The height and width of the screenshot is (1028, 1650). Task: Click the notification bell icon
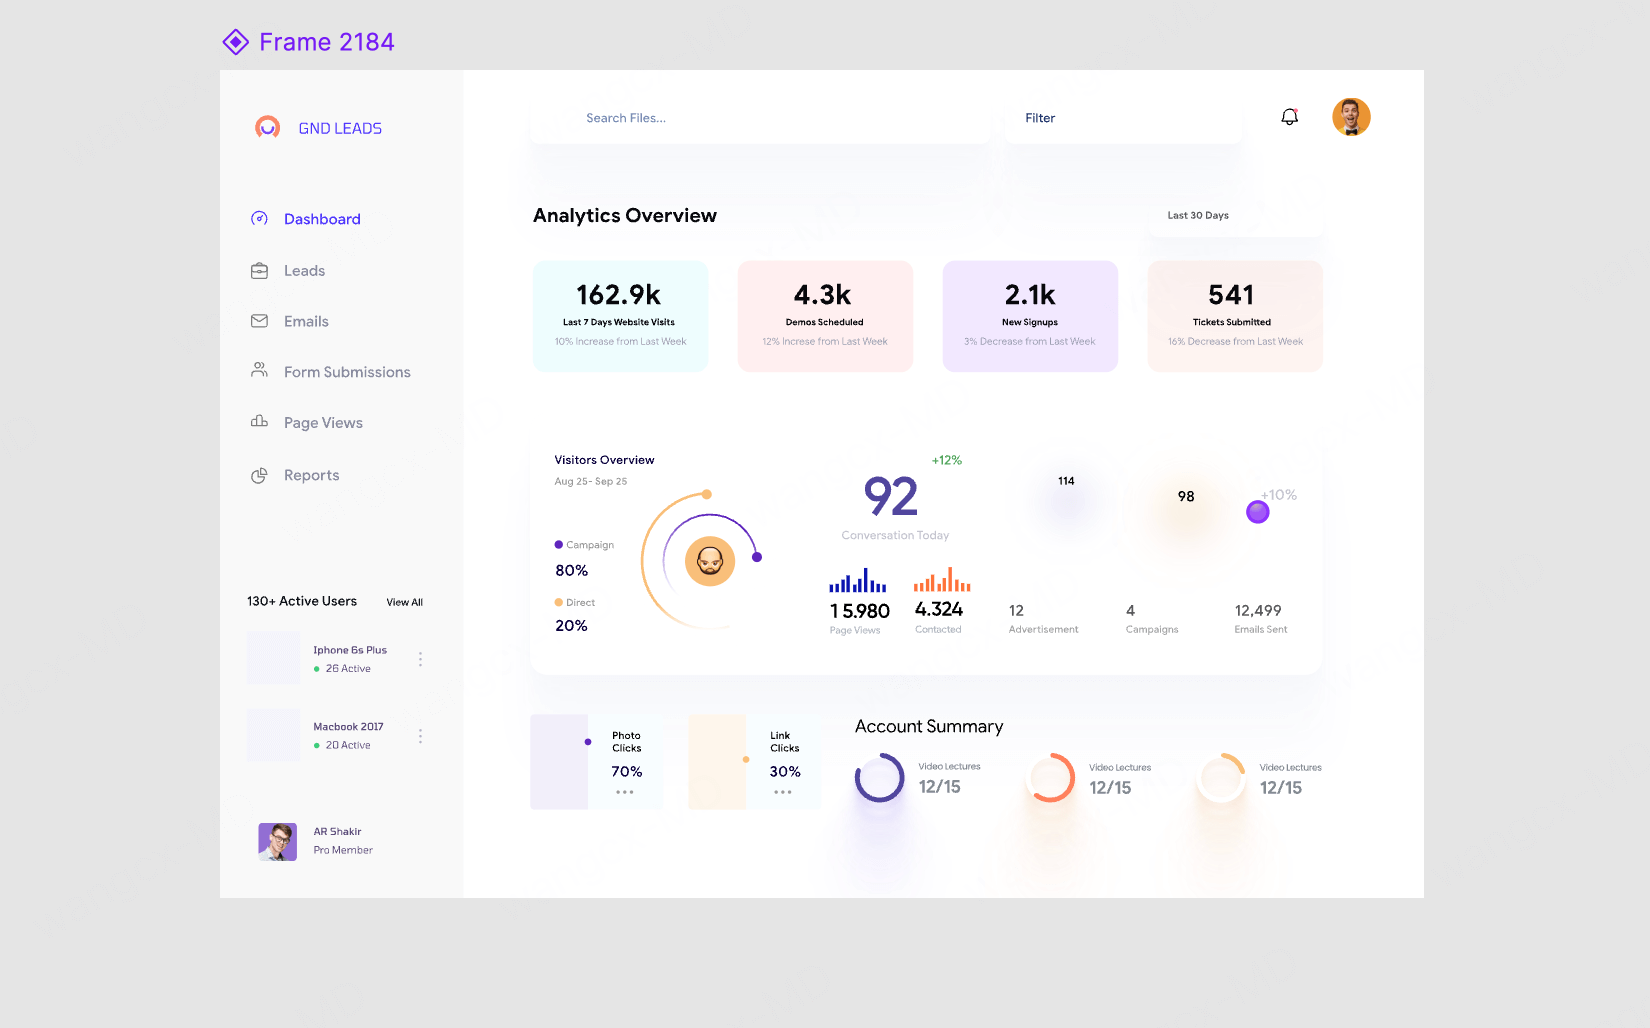(1290, 117)
